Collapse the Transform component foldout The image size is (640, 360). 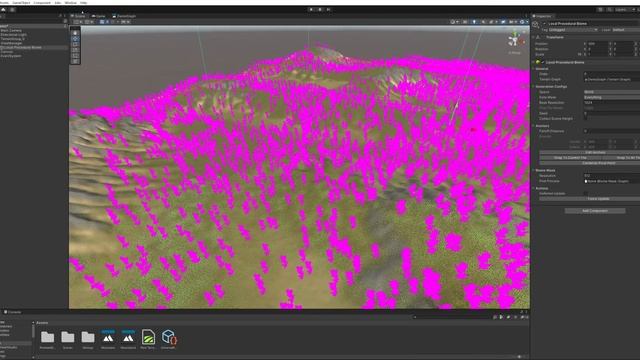[x=533, y=37]
